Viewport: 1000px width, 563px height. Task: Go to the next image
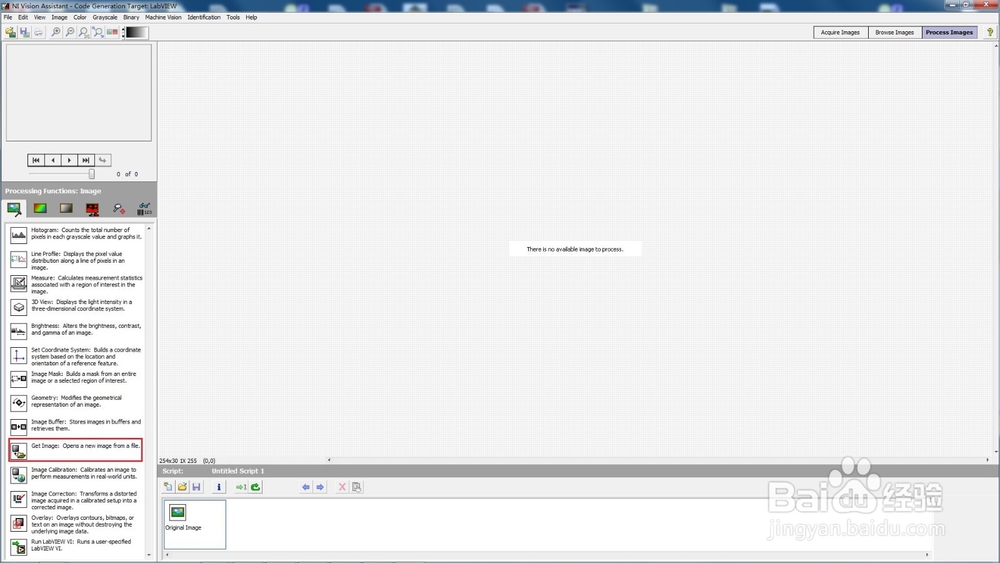click(x=70, y=160)
